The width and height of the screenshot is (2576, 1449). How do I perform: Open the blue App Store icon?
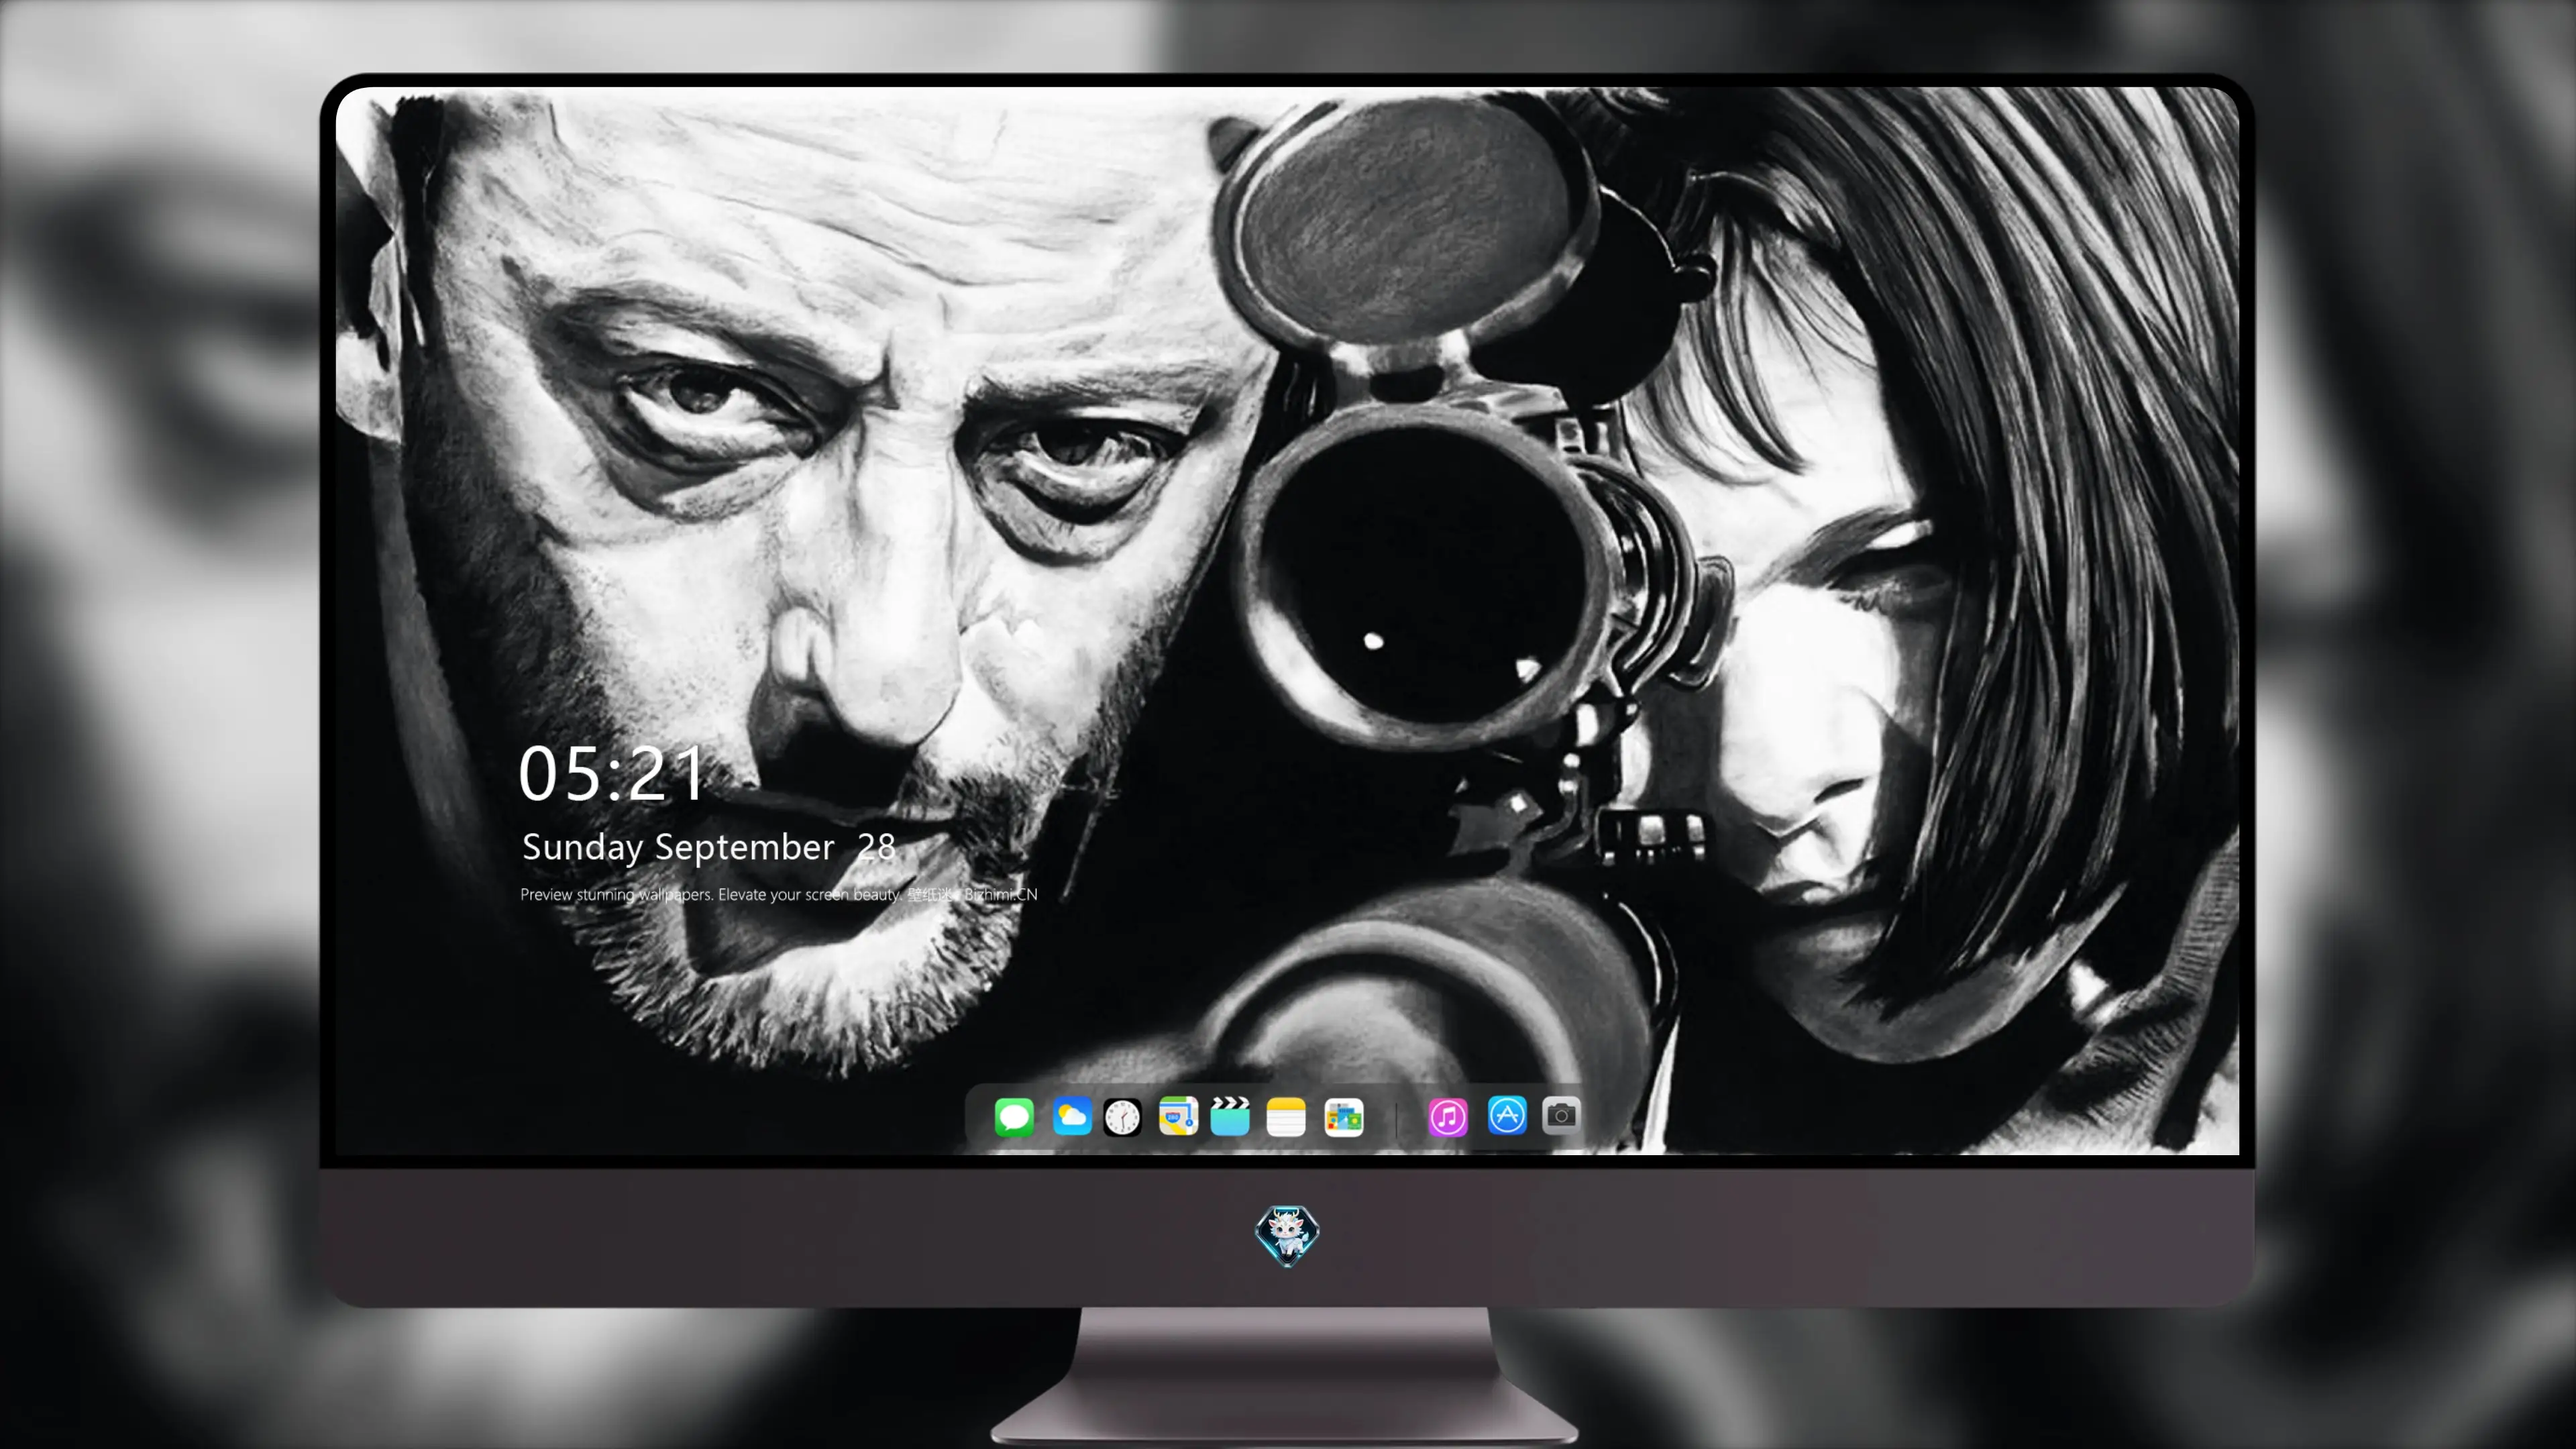click(1507, 1116)
